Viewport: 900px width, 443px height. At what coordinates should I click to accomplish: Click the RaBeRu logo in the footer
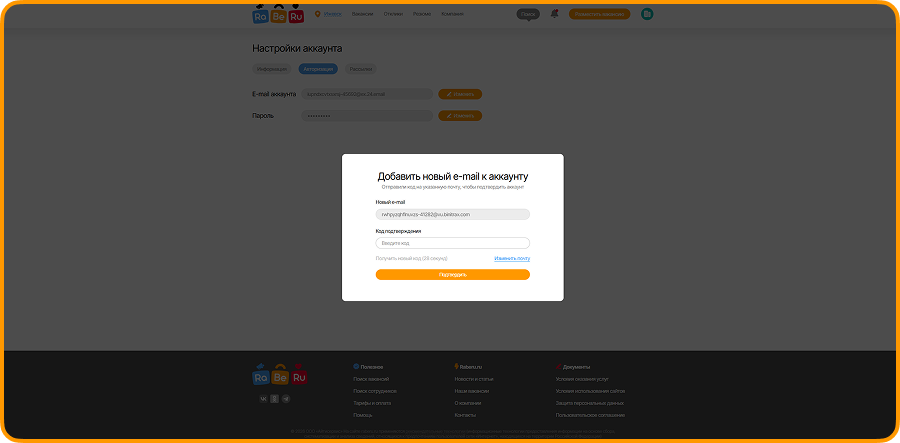point(278,376)
